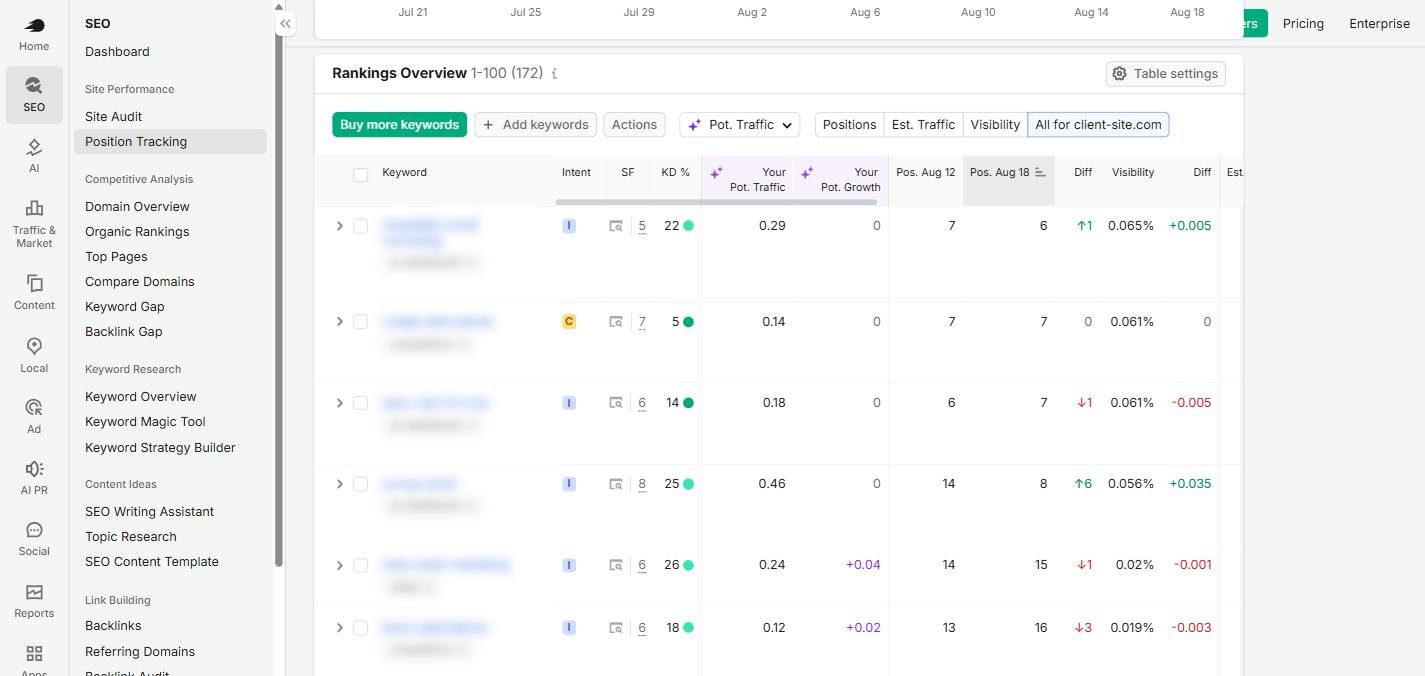Screen dimensions: 1425x676
Task: Open Backlink Gap in sidebar
Action: tap(124, 332)
